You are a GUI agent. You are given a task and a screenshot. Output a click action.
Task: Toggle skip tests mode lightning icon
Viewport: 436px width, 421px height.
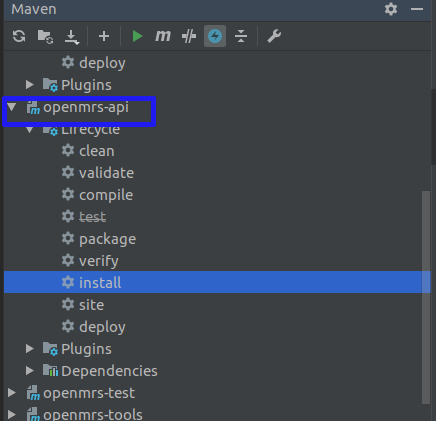pos(215,36)
